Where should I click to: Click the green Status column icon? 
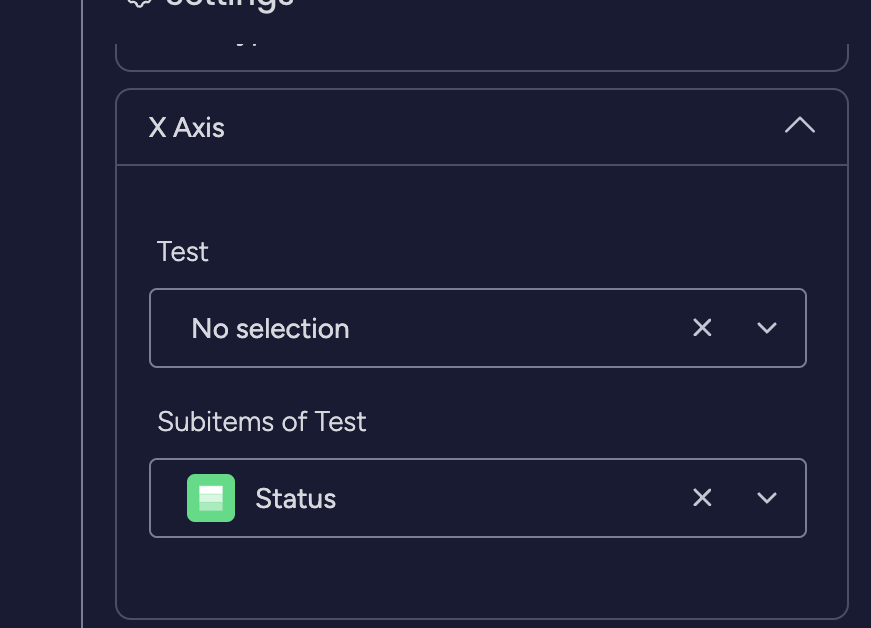211,498
